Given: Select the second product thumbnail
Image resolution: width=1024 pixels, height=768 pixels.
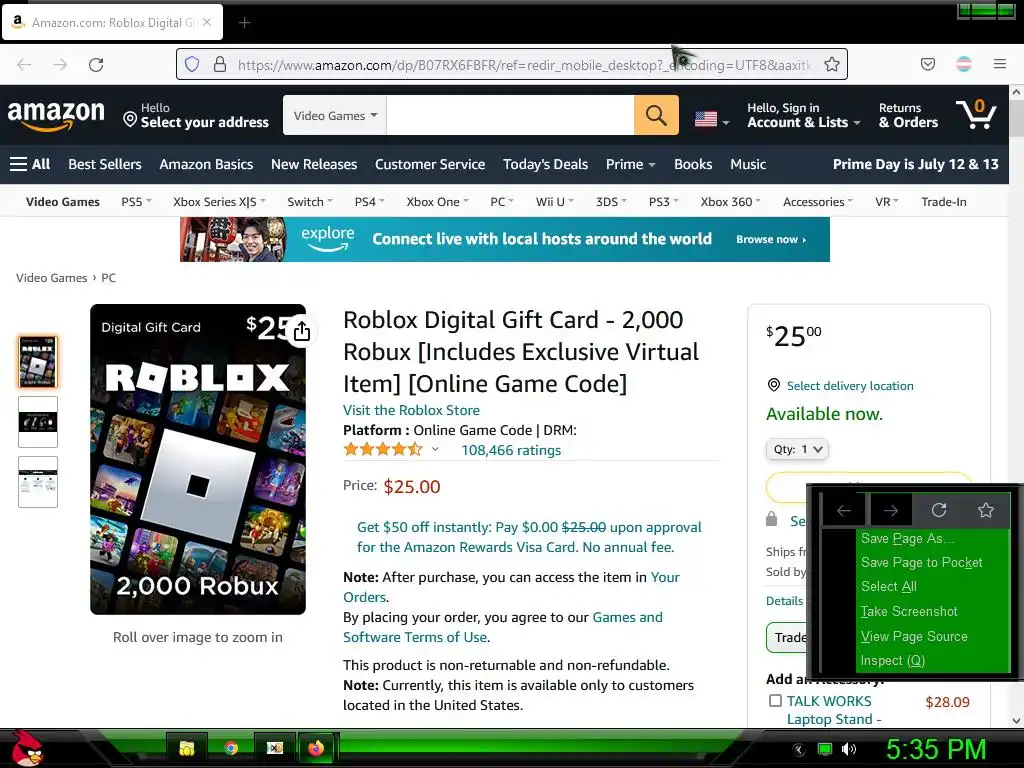Looking at the screenshot, I should coord(38,422).
